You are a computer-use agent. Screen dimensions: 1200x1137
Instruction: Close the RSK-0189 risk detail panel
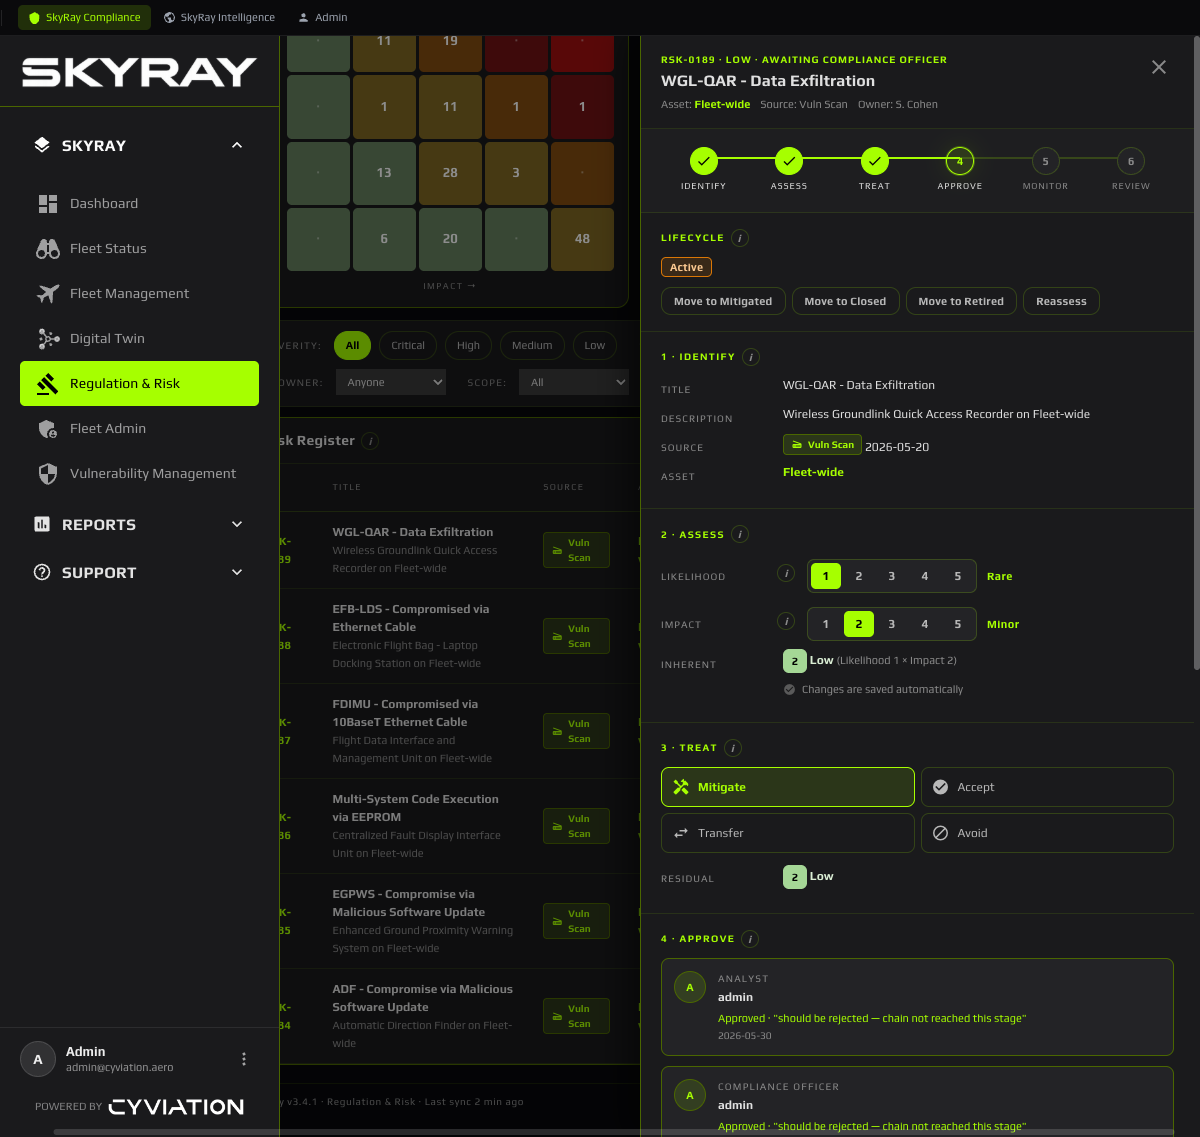[x=1159, y=67]
